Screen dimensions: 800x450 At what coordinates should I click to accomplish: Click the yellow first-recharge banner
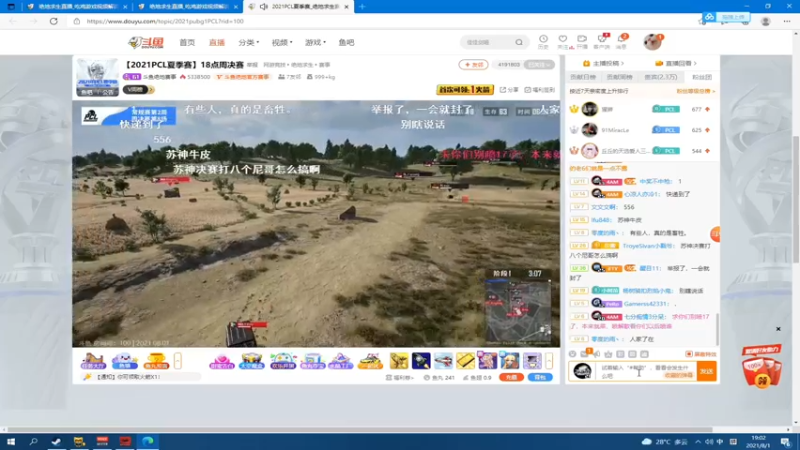pos(465,90)
